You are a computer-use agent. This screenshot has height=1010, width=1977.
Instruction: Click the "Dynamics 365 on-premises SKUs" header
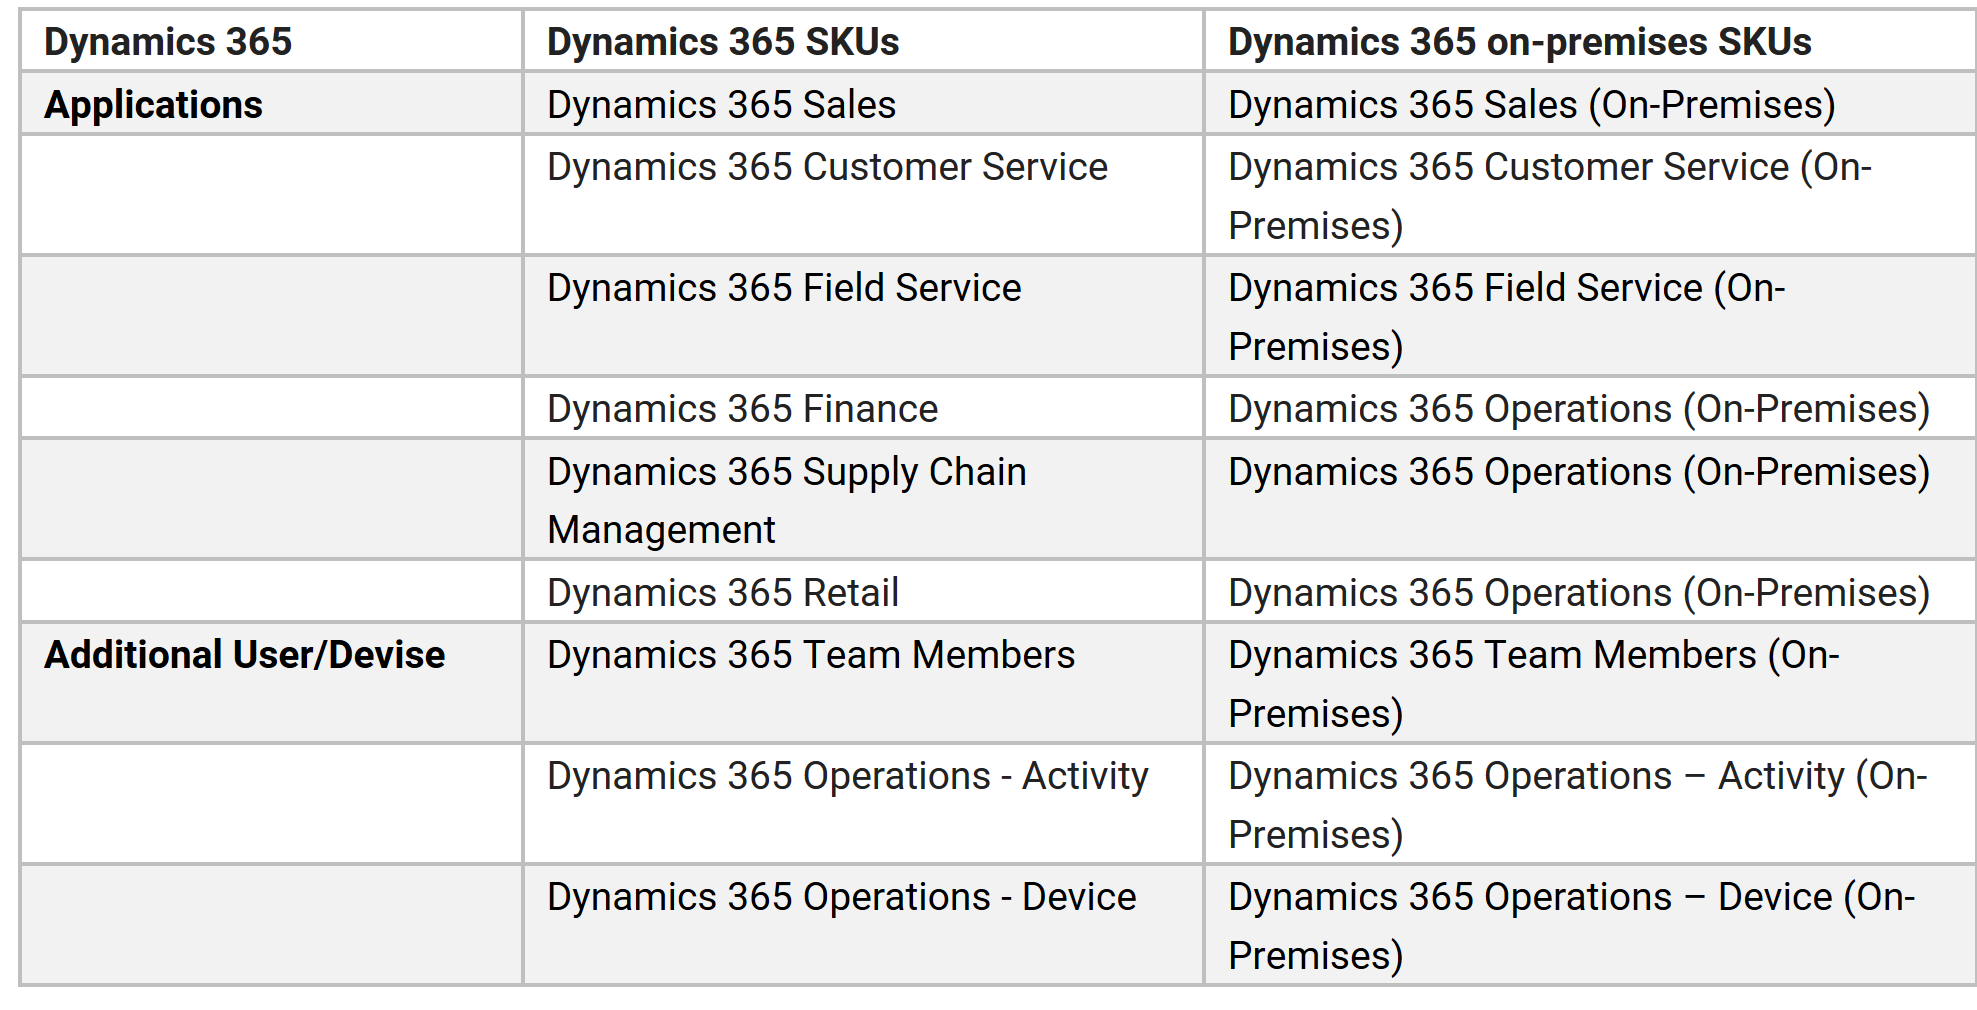click(1519, 42)
